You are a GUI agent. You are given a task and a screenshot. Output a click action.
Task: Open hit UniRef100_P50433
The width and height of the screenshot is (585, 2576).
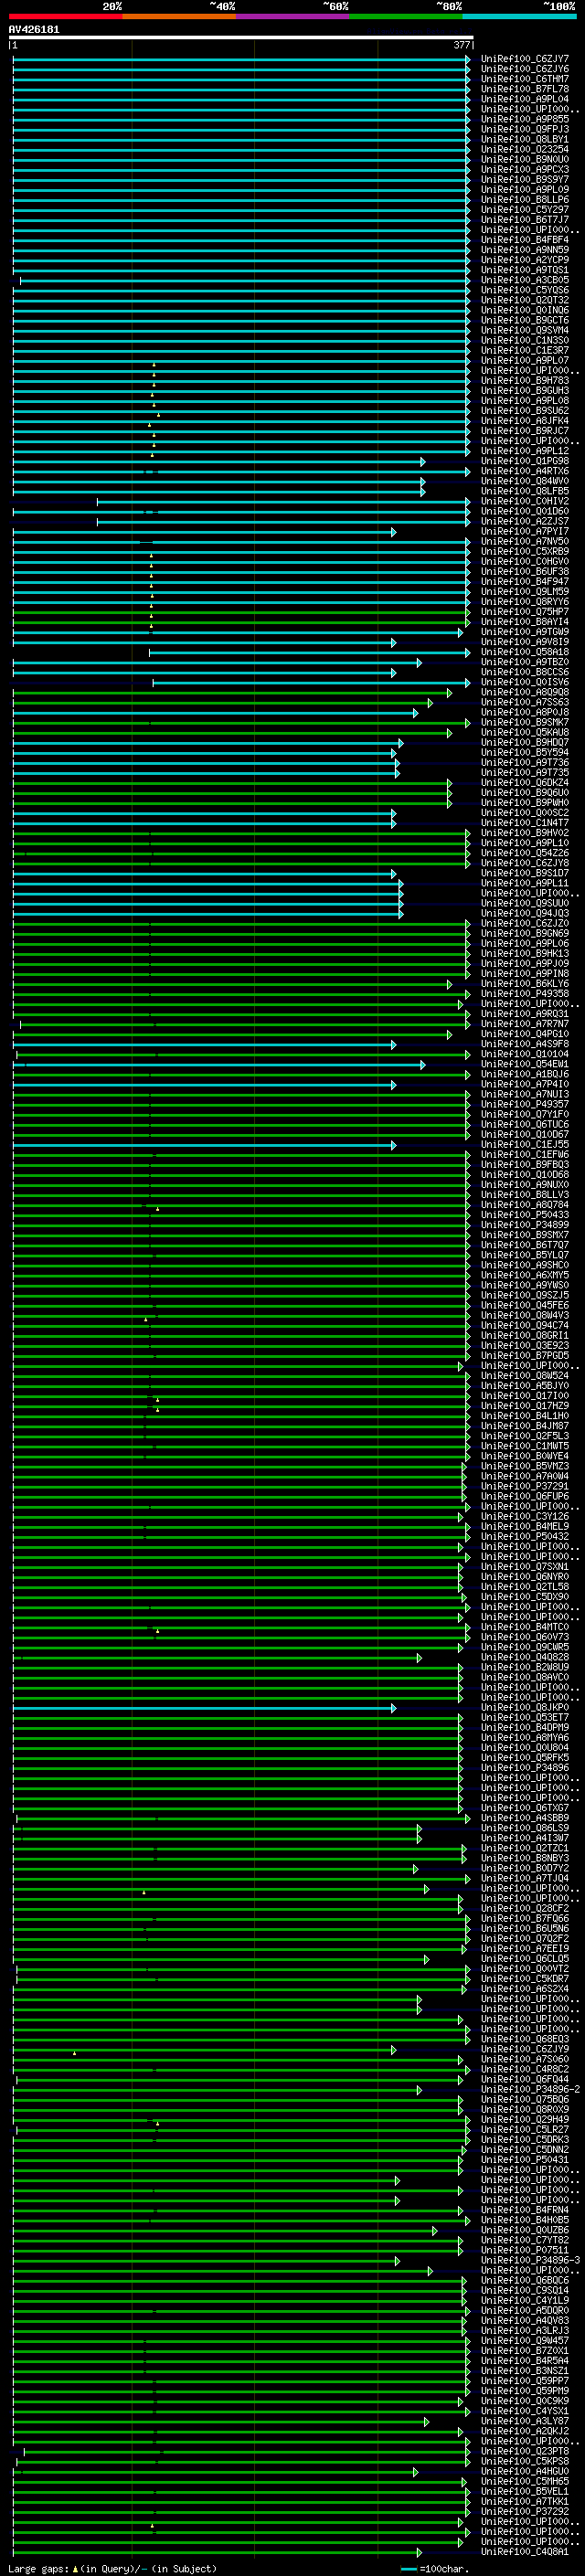(x=524, y=1215)
